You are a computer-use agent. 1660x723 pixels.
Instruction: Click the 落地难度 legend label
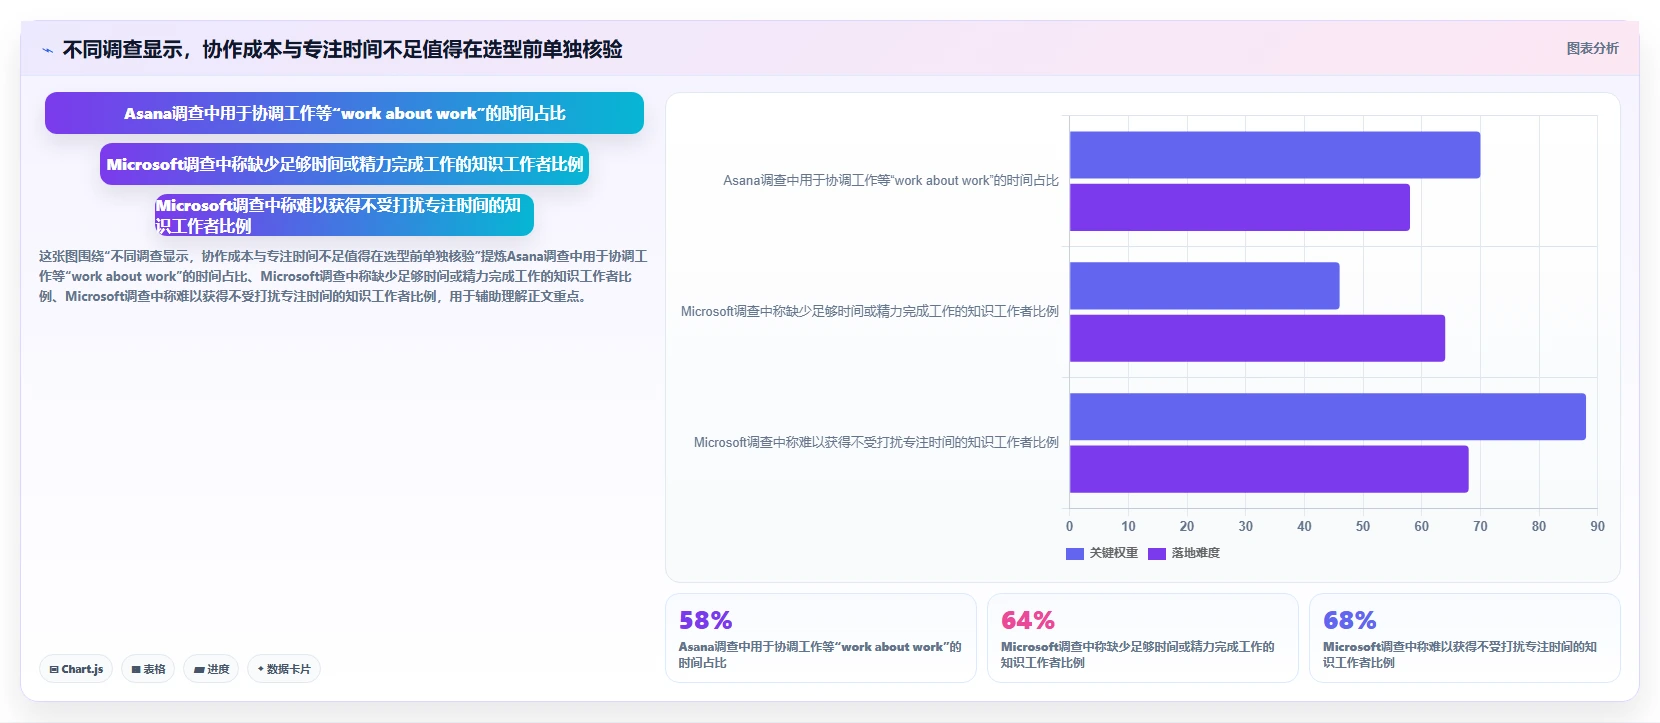coord(1195,553)
